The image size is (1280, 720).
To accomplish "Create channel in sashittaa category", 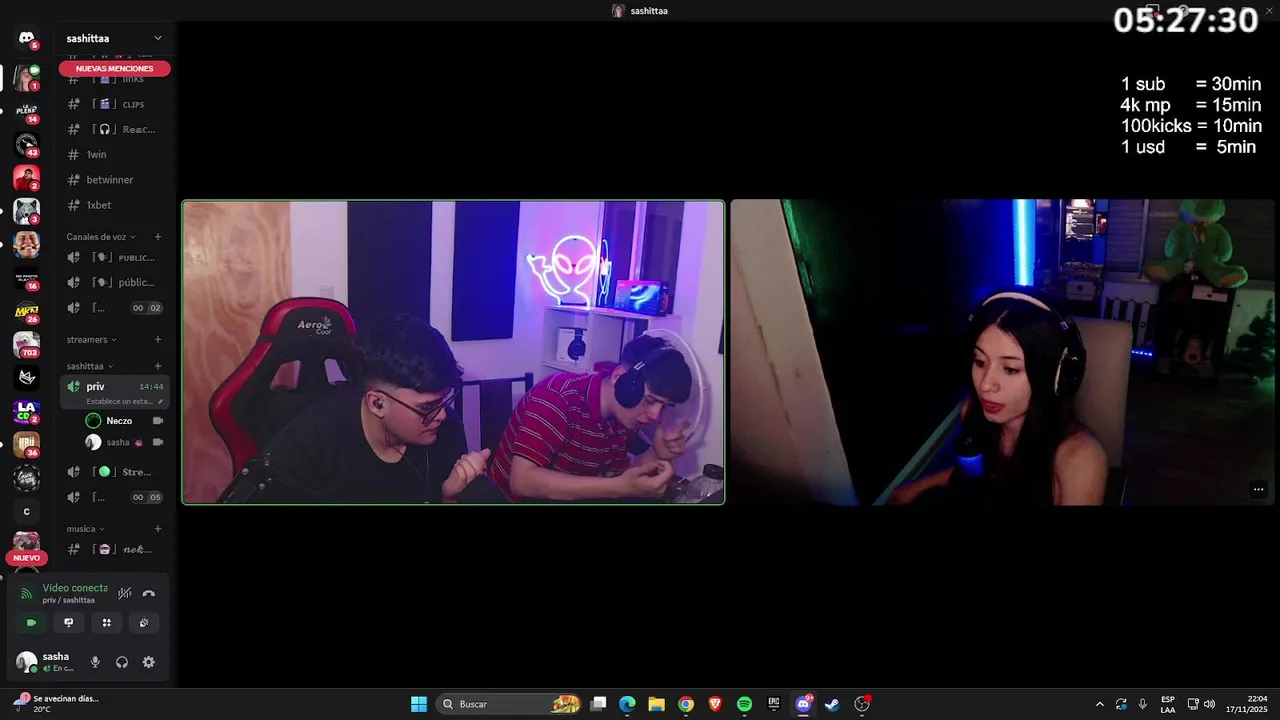I will point(158,366).
